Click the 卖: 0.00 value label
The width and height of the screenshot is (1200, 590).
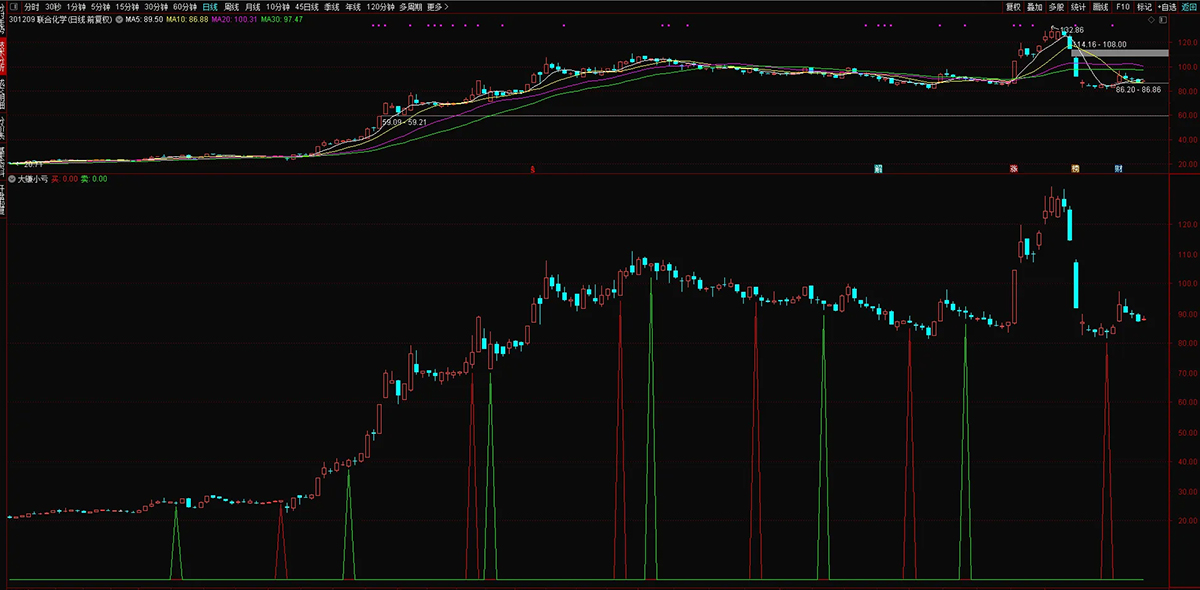pos(94,179)
